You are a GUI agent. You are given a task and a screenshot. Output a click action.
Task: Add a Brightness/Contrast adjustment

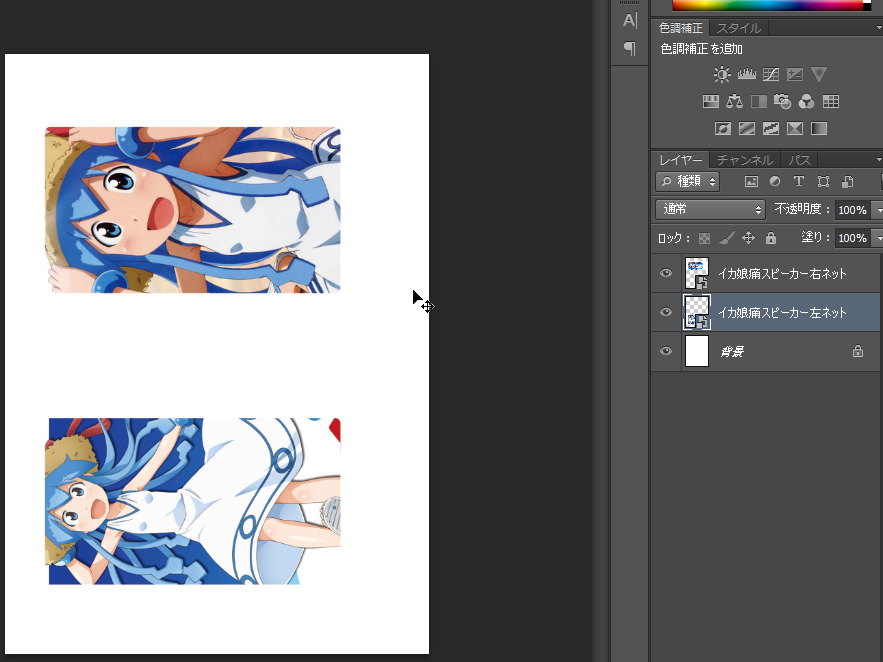(722, 74)
